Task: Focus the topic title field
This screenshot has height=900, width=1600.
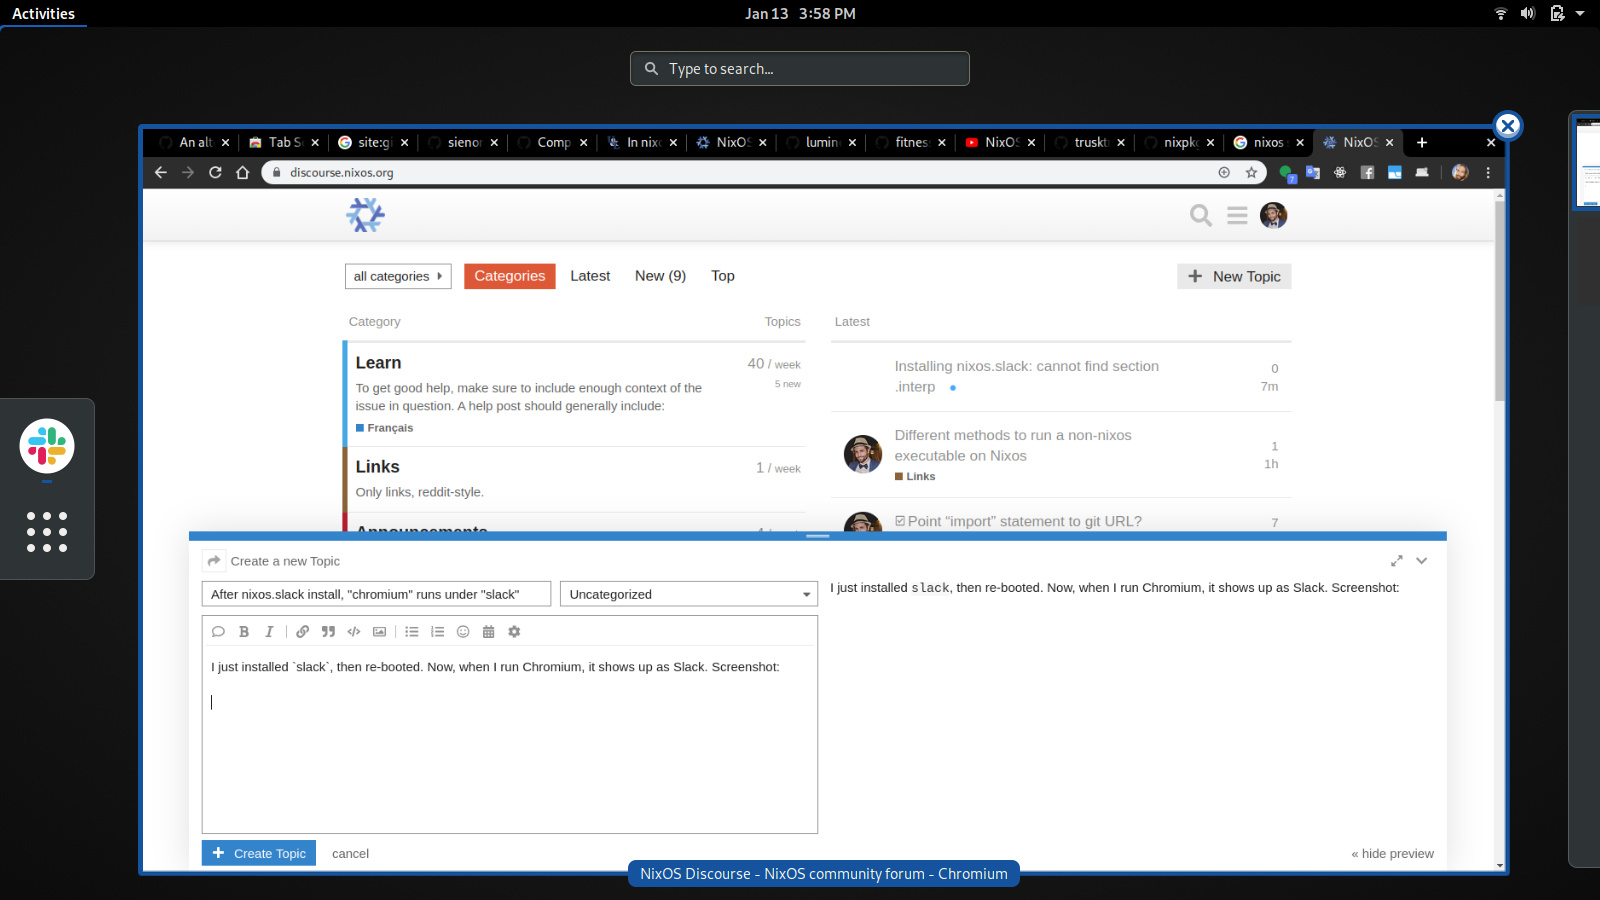Action: 376,594
